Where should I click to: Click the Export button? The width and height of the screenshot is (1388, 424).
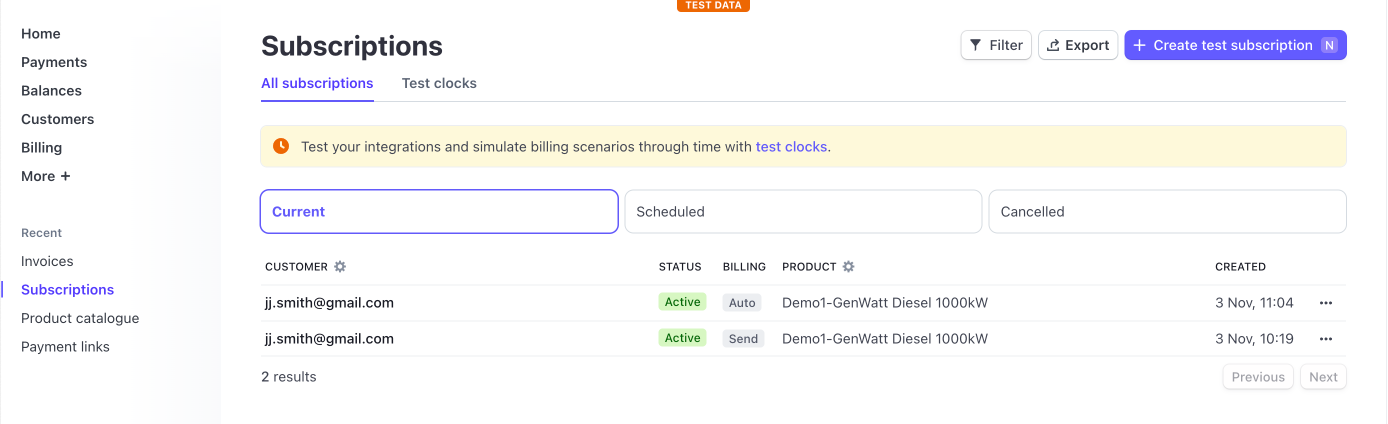pyautogui.click(x=1078, y=45)
